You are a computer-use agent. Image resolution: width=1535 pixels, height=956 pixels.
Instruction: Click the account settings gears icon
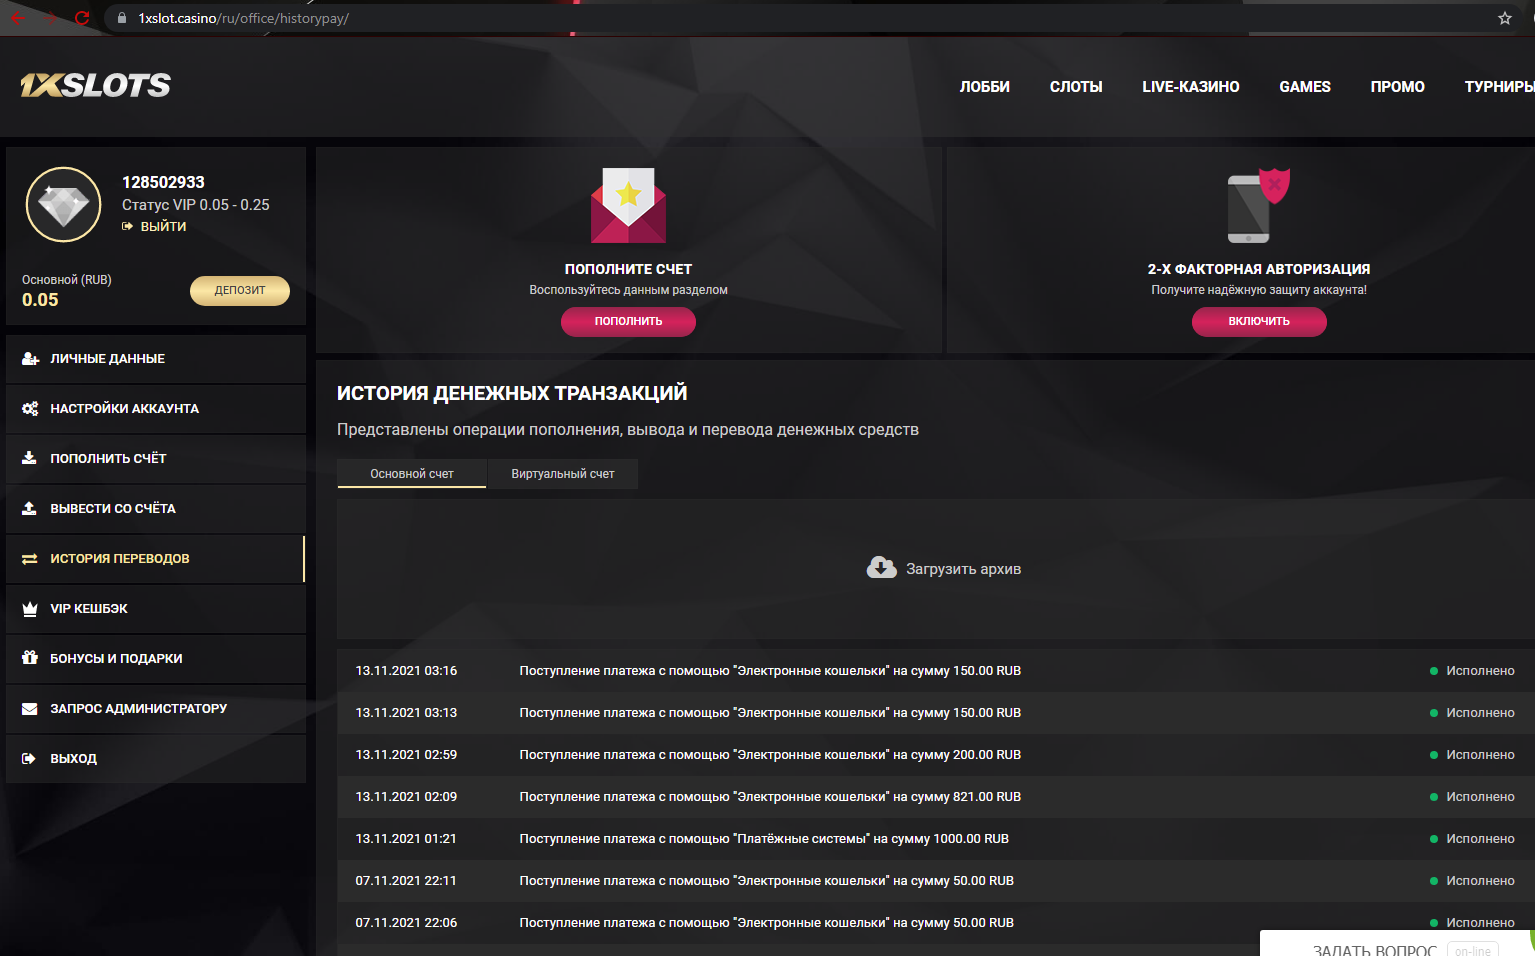pyautogui.click(x=30, y=409)
